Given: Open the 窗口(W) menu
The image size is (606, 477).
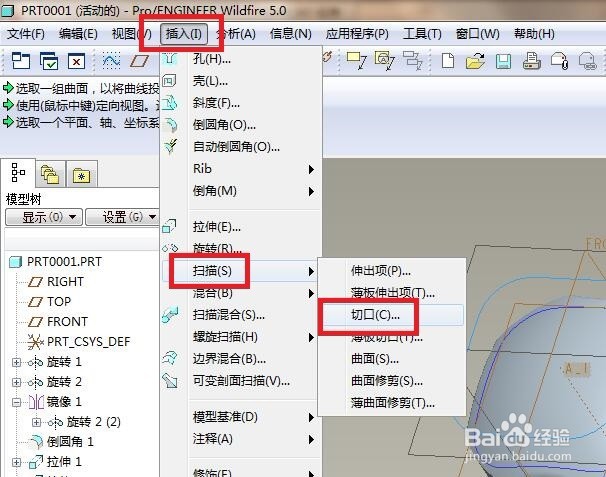Looking at the screenshot, I should click(477, 34).
